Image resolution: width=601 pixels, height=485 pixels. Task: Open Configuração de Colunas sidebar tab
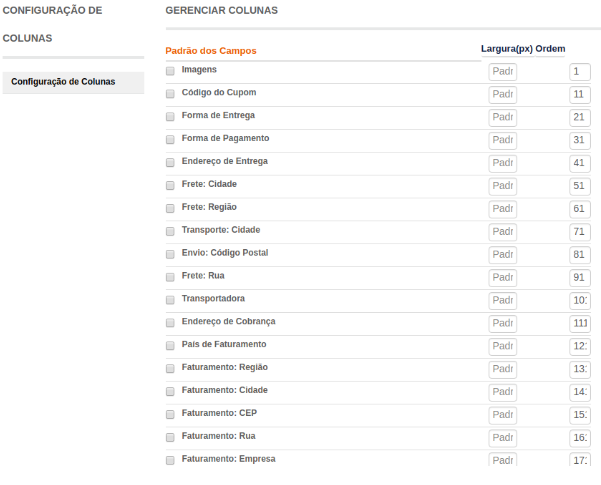click(72, 82)
